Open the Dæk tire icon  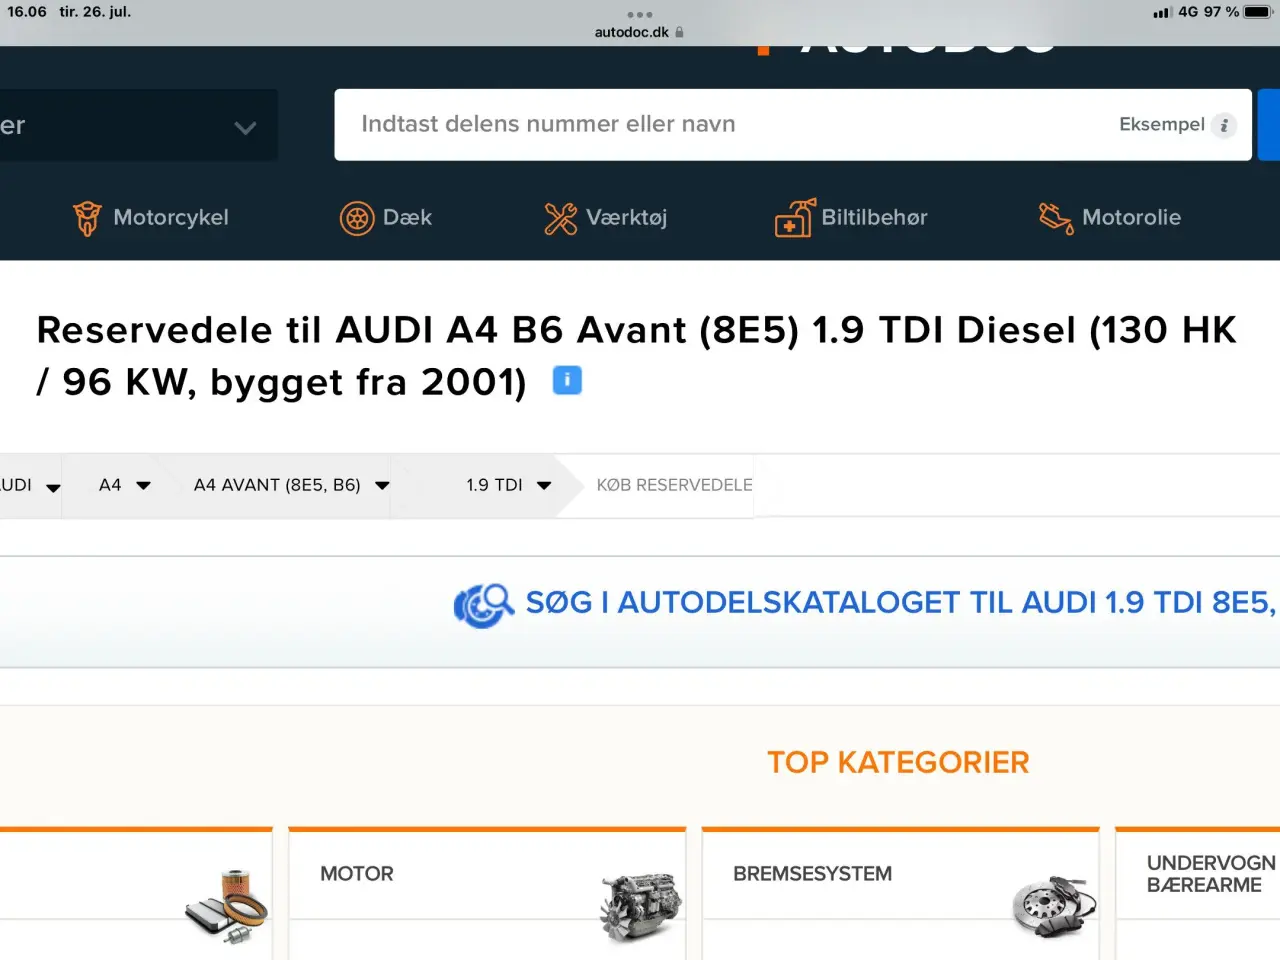(356, 218)
